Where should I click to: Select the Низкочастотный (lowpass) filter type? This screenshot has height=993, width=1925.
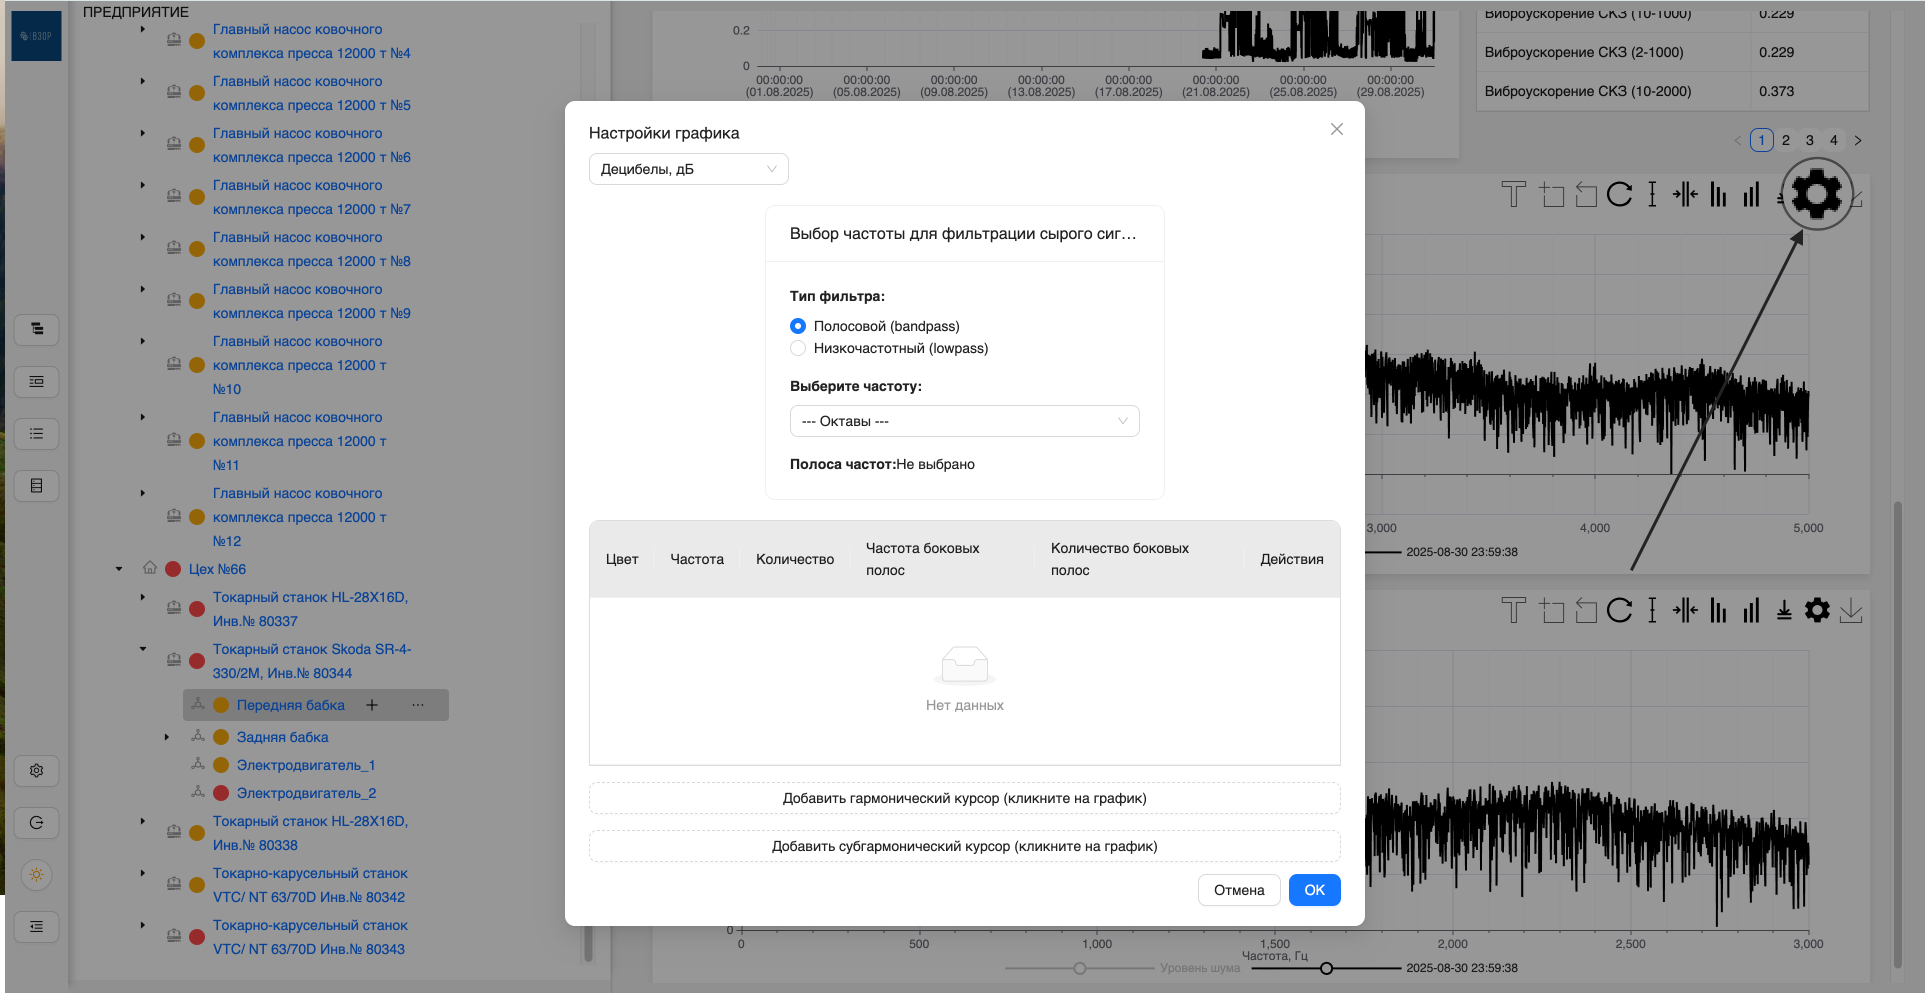(798, 348)
